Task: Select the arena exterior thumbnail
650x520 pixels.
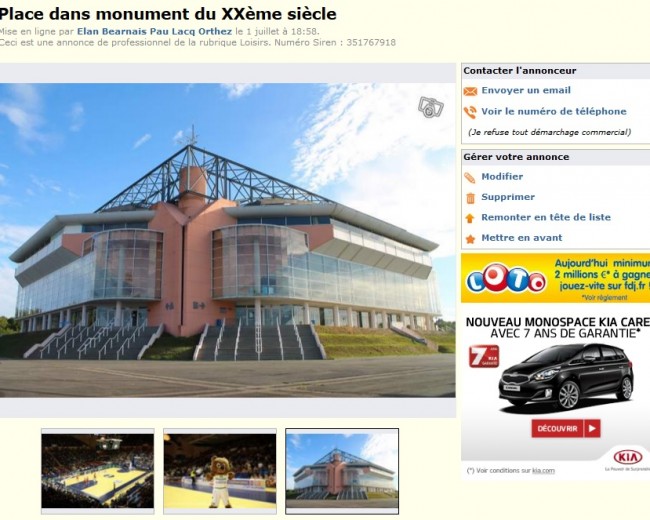Action: pyautogui.click(x=342, y=471)
